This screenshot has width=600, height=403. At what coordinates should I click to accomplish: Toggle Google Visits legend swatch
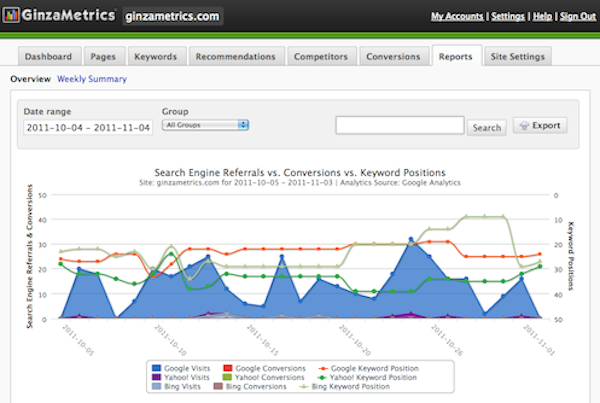(x=156, y=368)
